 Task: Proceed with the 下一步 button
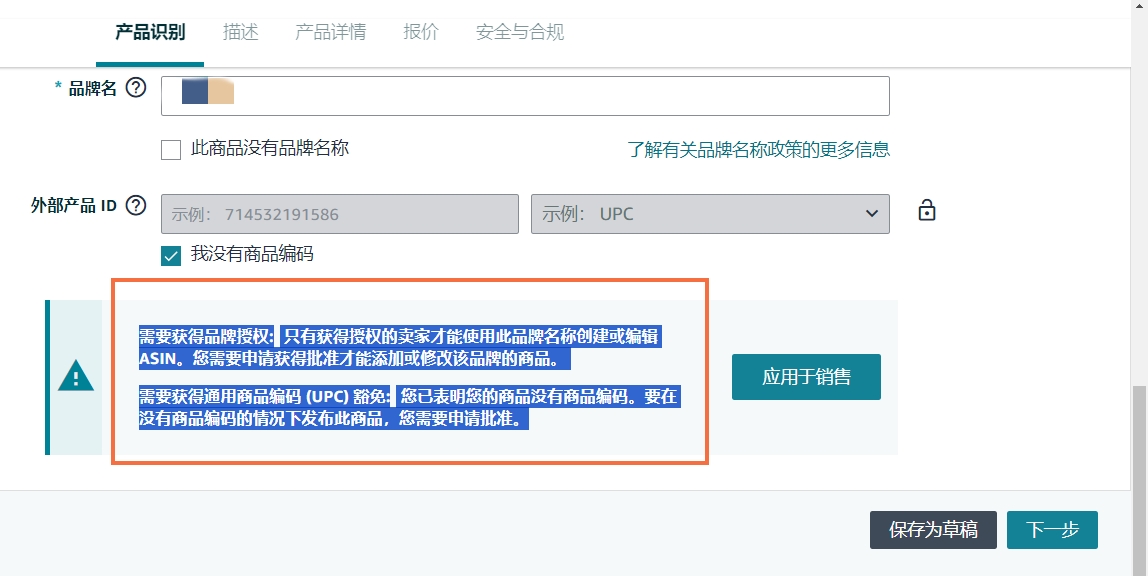(x=1052, y=530)
